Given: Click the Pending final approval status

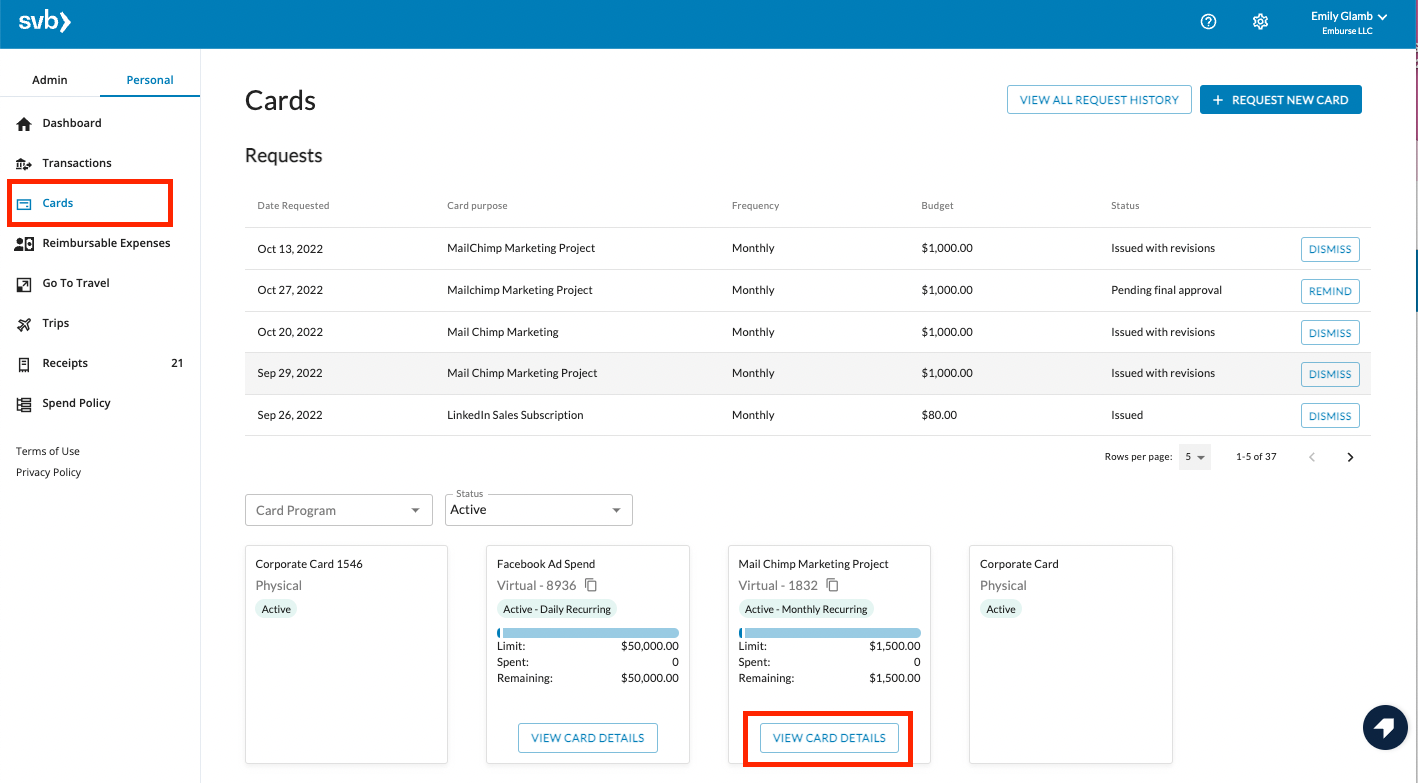Looking at the screenshot, I should tap(1166, 290).
